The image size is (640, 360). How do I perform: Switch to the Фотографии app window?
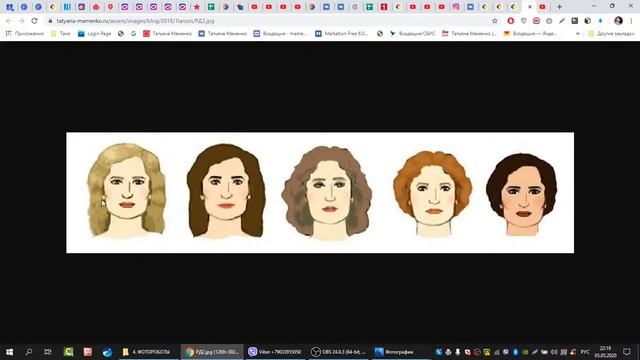pos(400,352)
